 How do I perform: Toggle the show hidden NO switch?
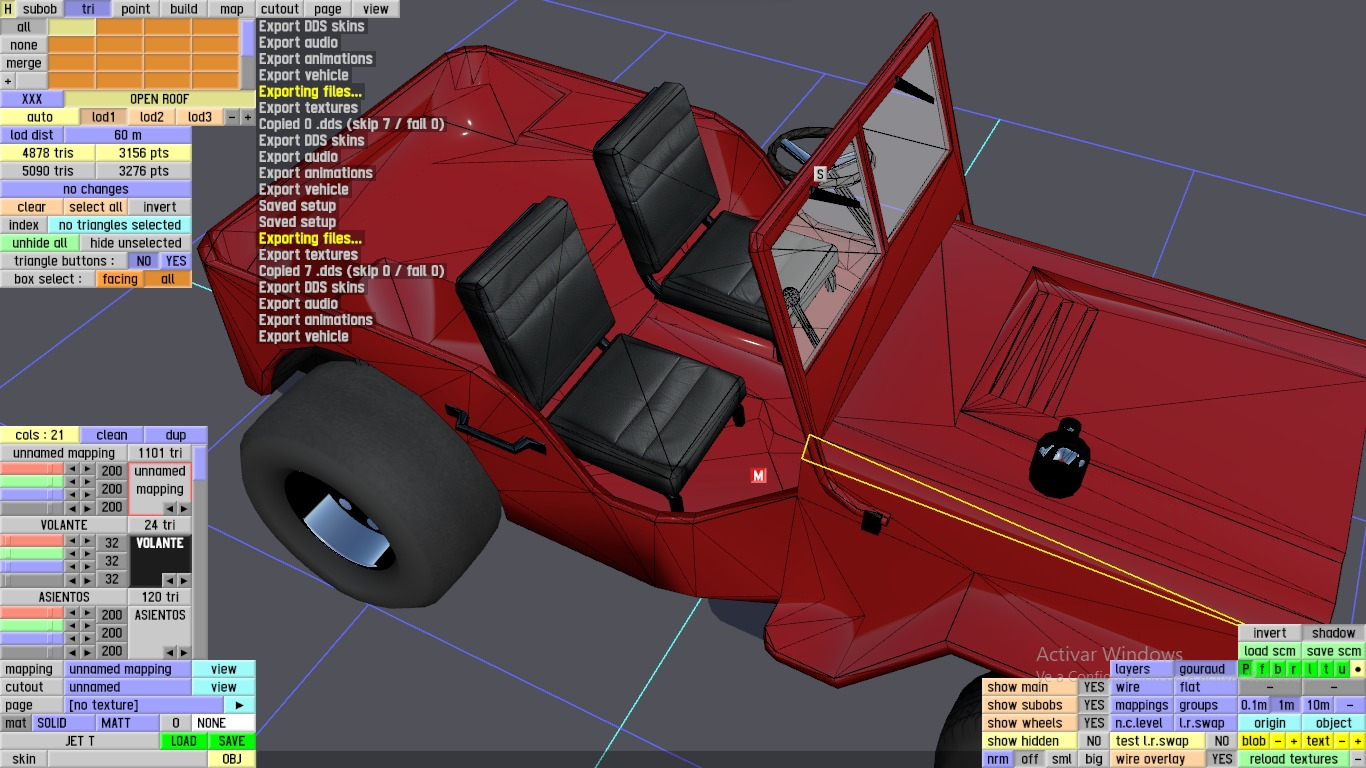coord(1094,741)
